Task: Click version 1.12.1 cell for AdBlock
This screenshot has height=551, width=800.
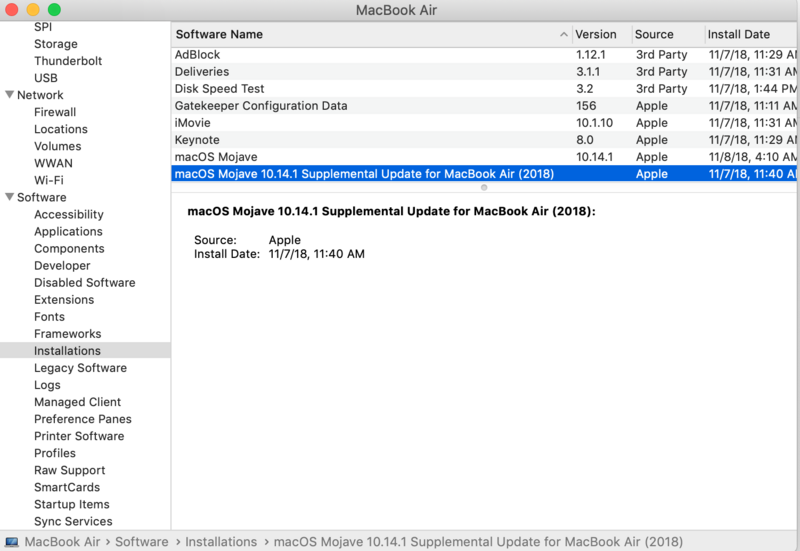Action: tap(590, 55)
